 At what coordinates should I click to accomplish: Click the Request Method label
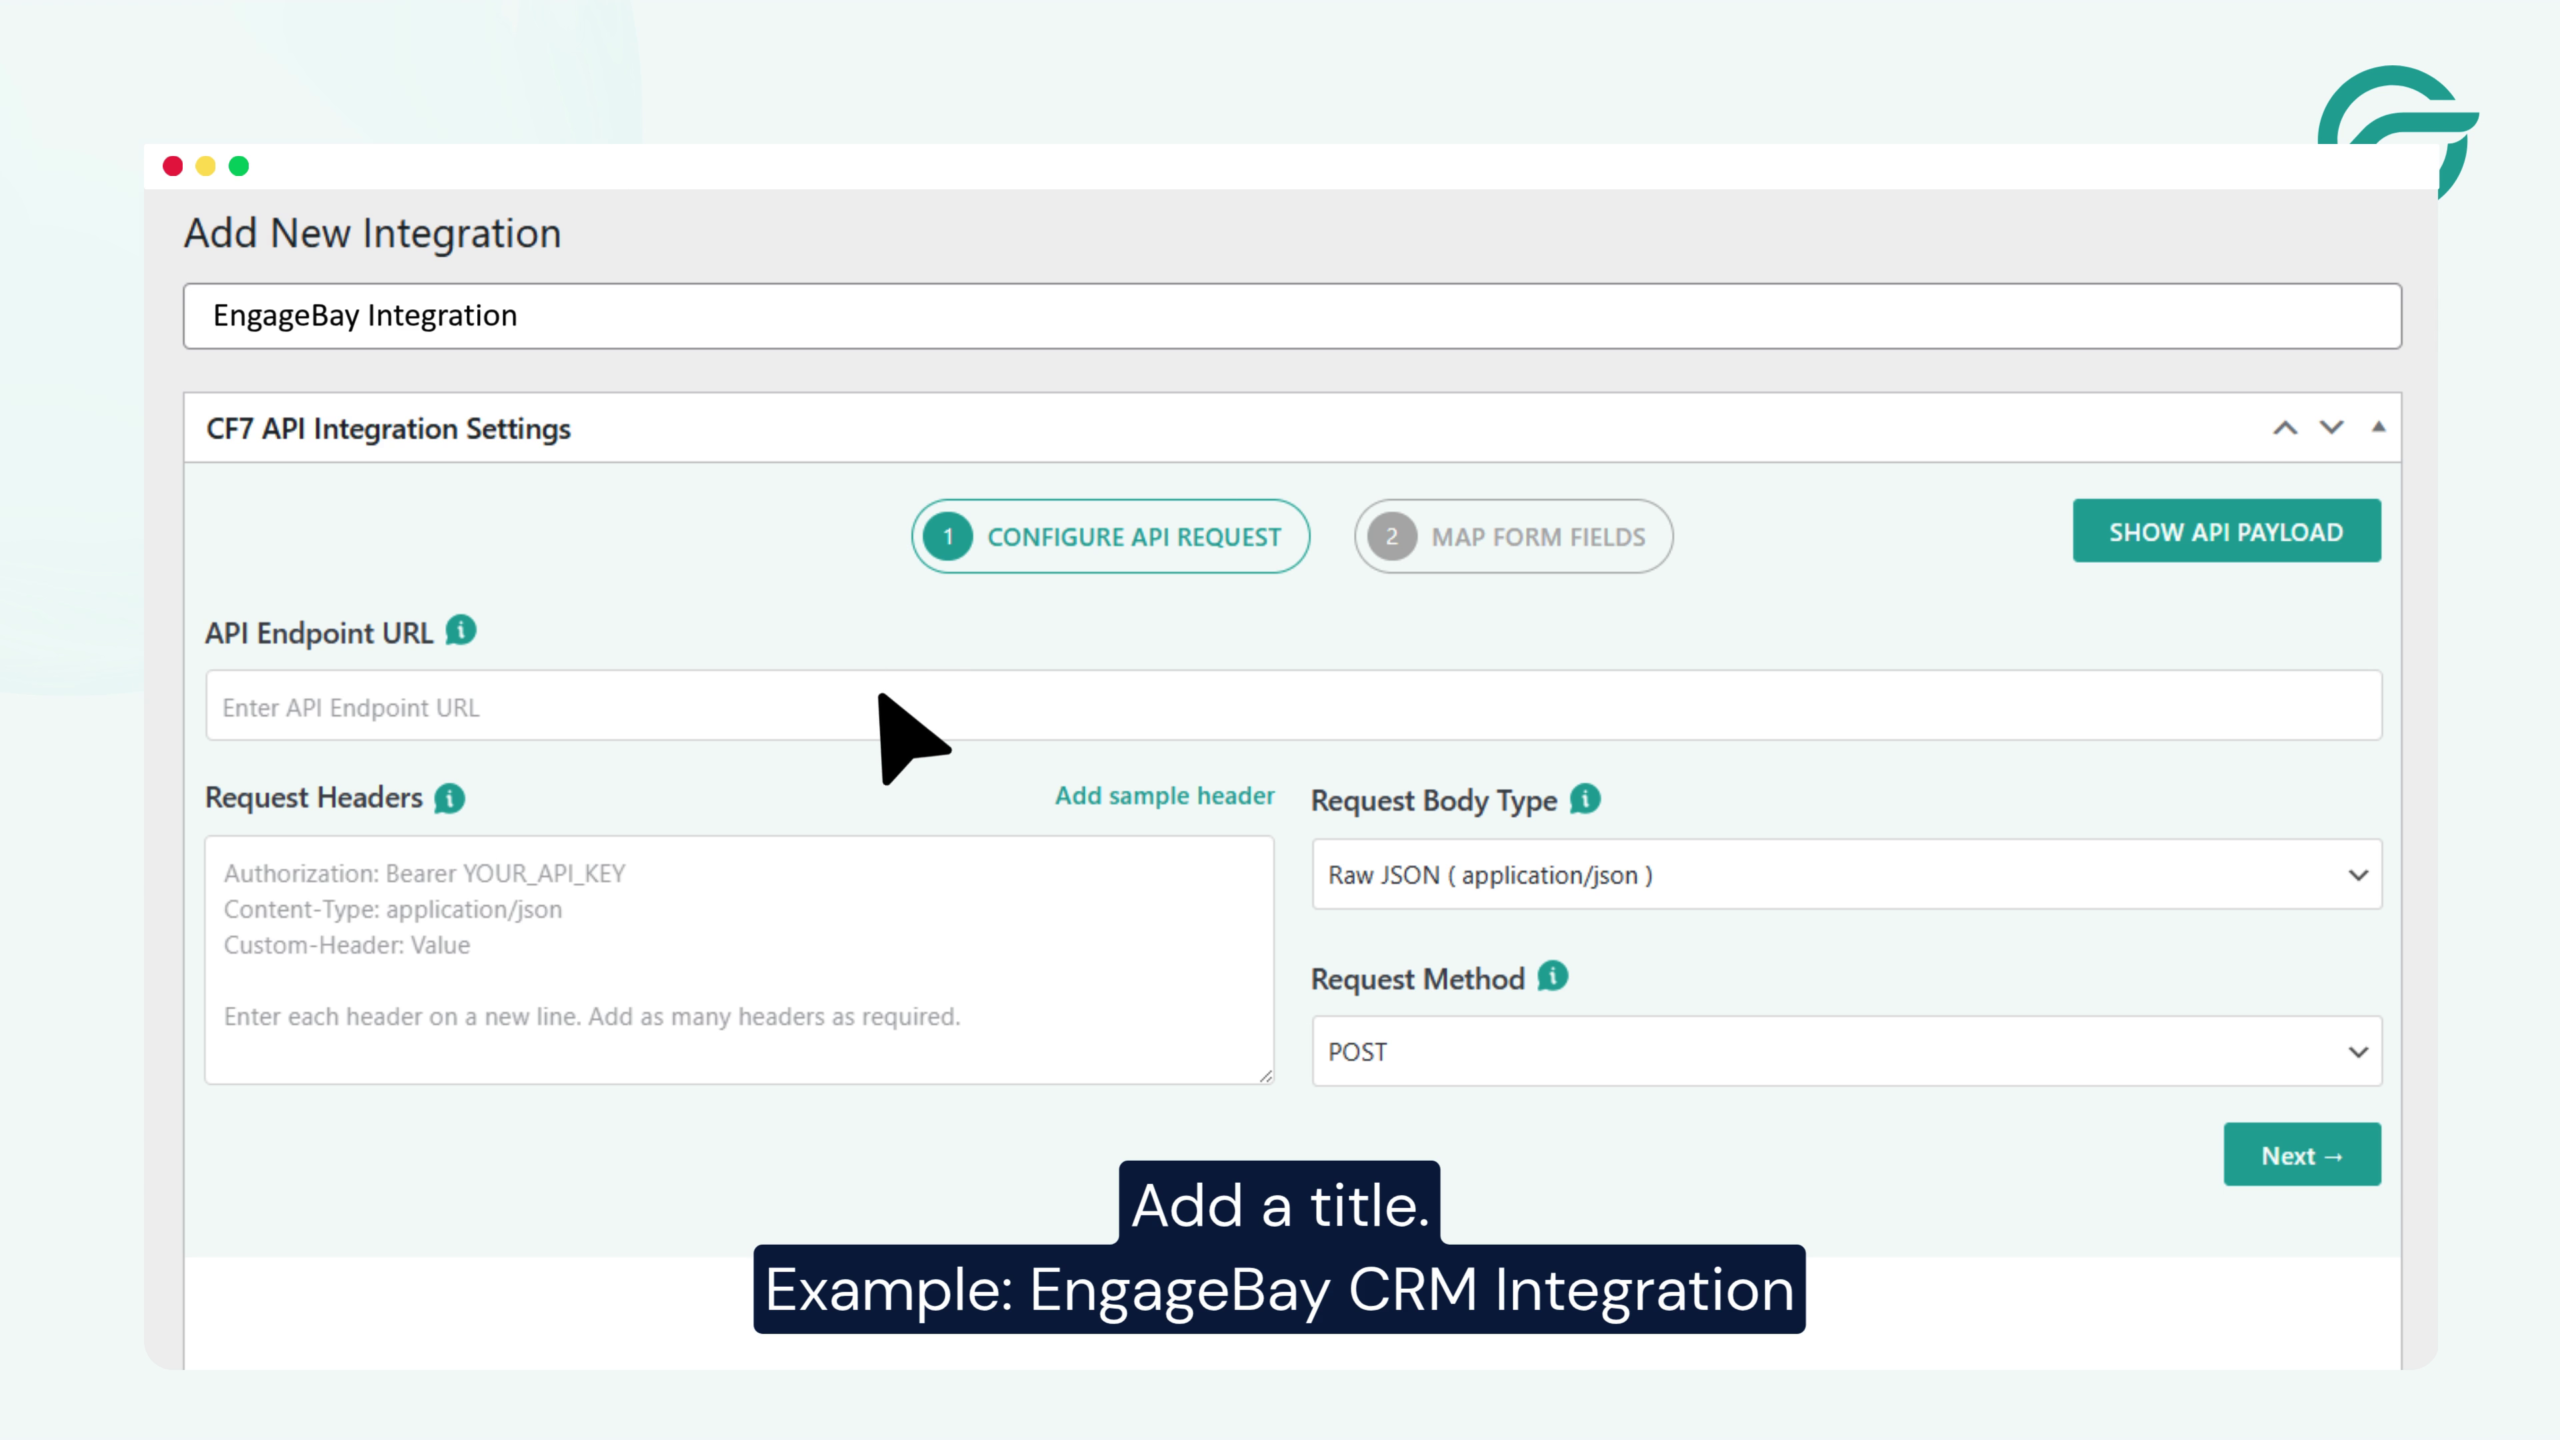pos(1418,979)
